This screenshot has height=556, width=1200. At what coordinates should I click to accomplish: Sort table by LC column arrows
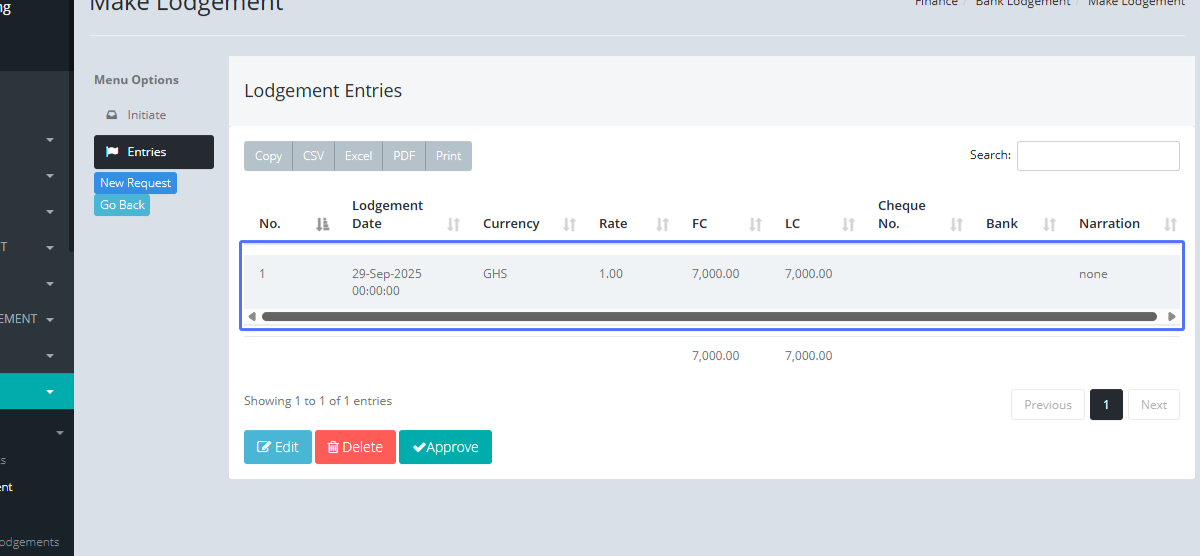click(849, 224)
